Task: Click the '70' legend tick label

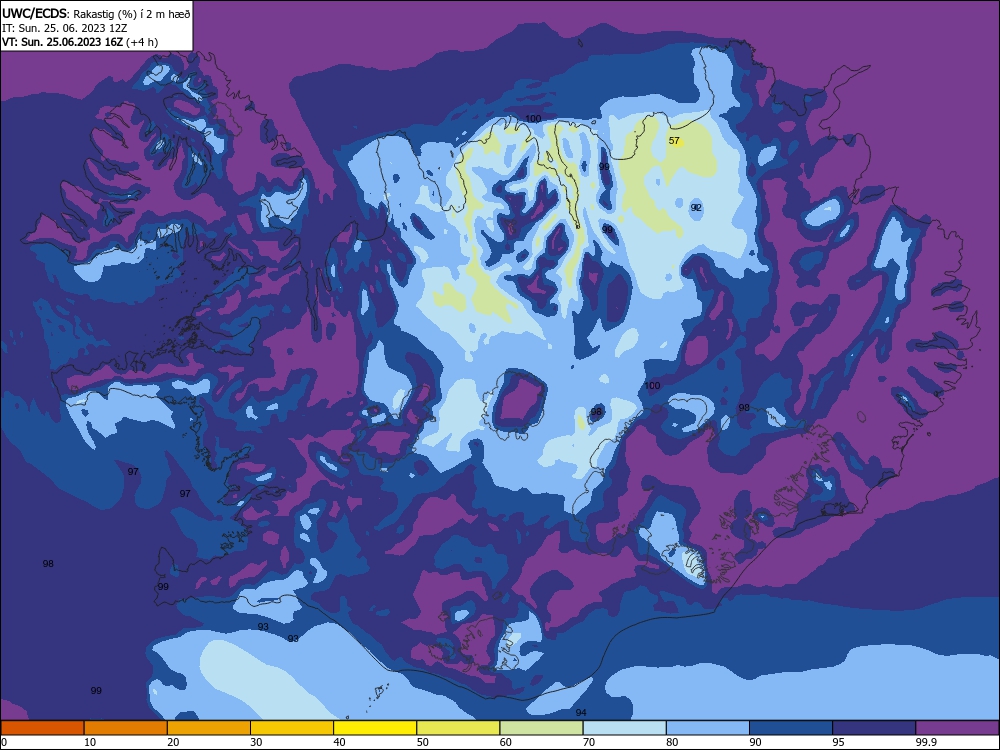Action: 589,742
